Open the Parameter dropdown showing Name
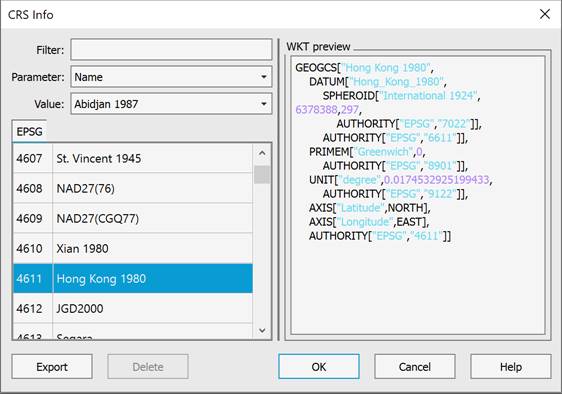Viewport: 562px width, 394px height. coord(171,77)
